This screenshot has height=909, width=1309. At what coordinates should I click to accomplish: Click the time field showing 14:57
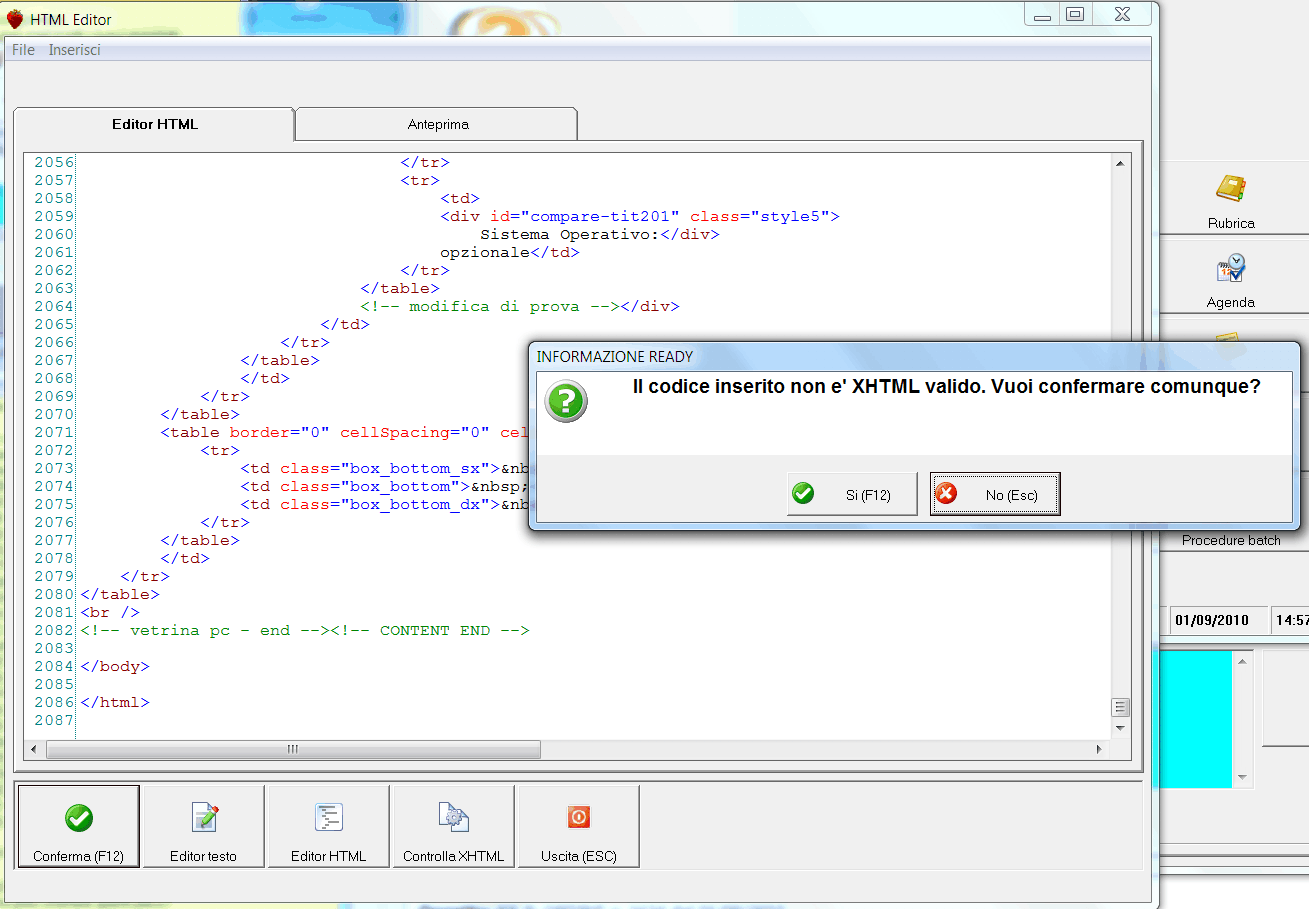point(1291,620)
